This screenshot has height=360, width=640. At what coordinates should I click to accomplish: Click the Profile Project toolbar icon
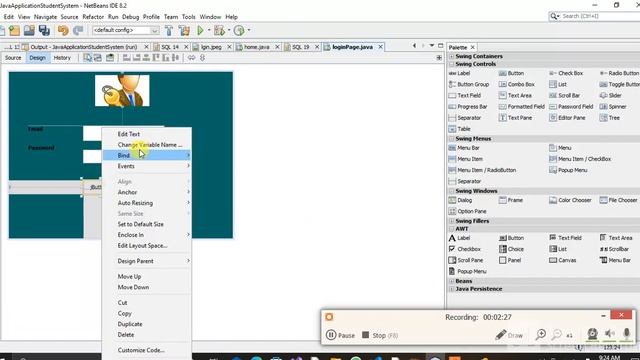pyautogui.click(x=239, y=30)
